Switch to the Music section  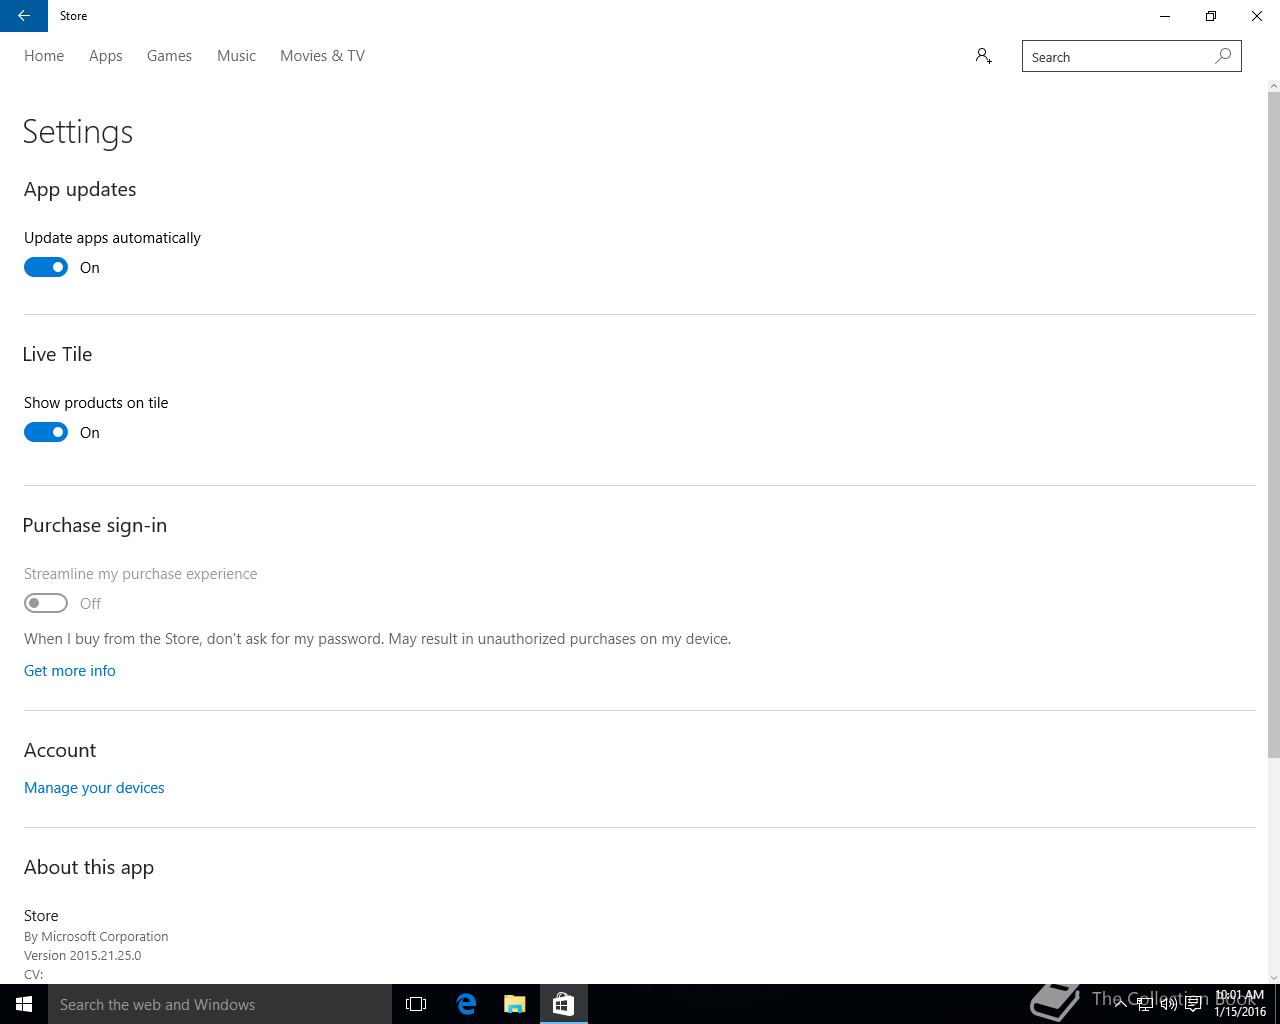[x=236, y=56]
